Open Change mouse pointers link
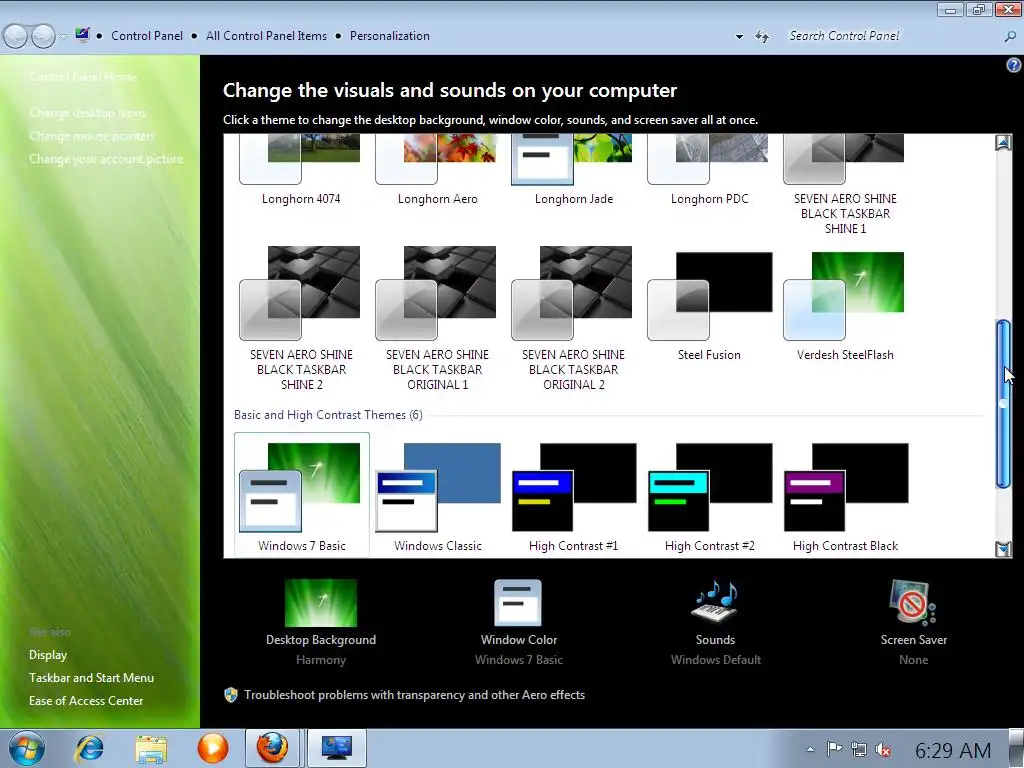The image size is (1024, 768). [x=91, y=136]
